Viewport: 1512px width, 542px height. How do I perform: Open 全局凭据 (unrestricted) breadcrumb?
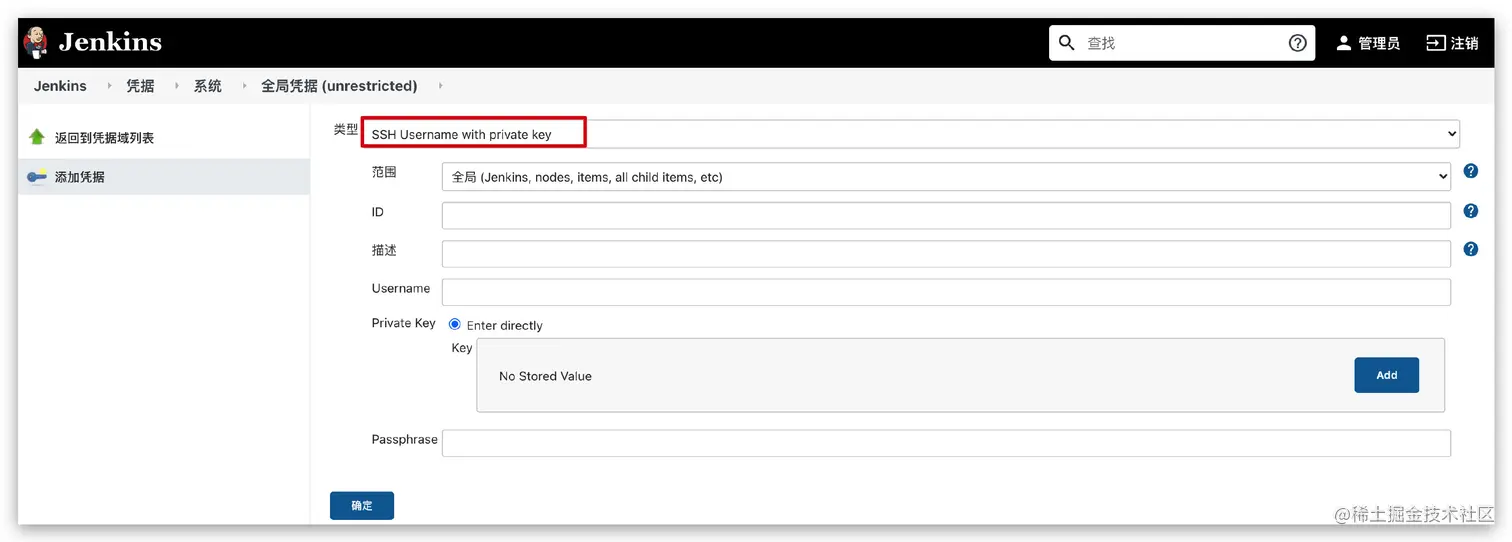pyautogui.click(x=339, y=86)
